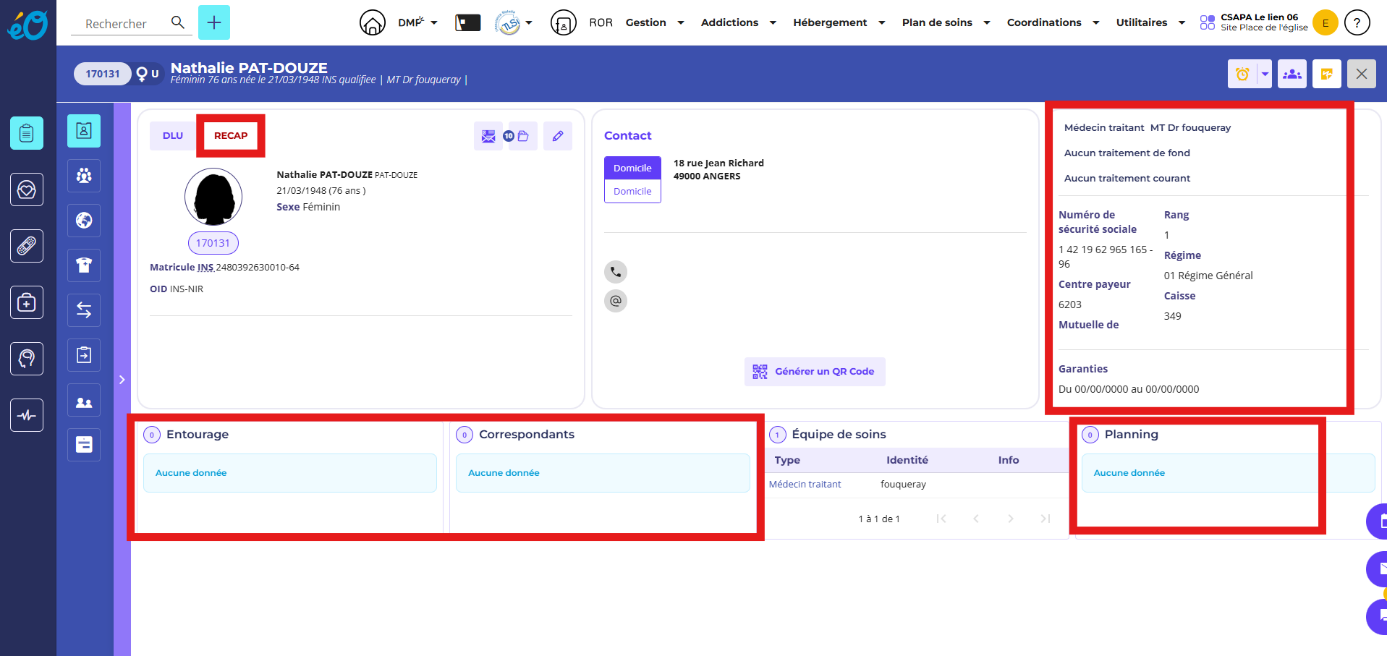Click the group people icon in patient header

click(1292, 74)
